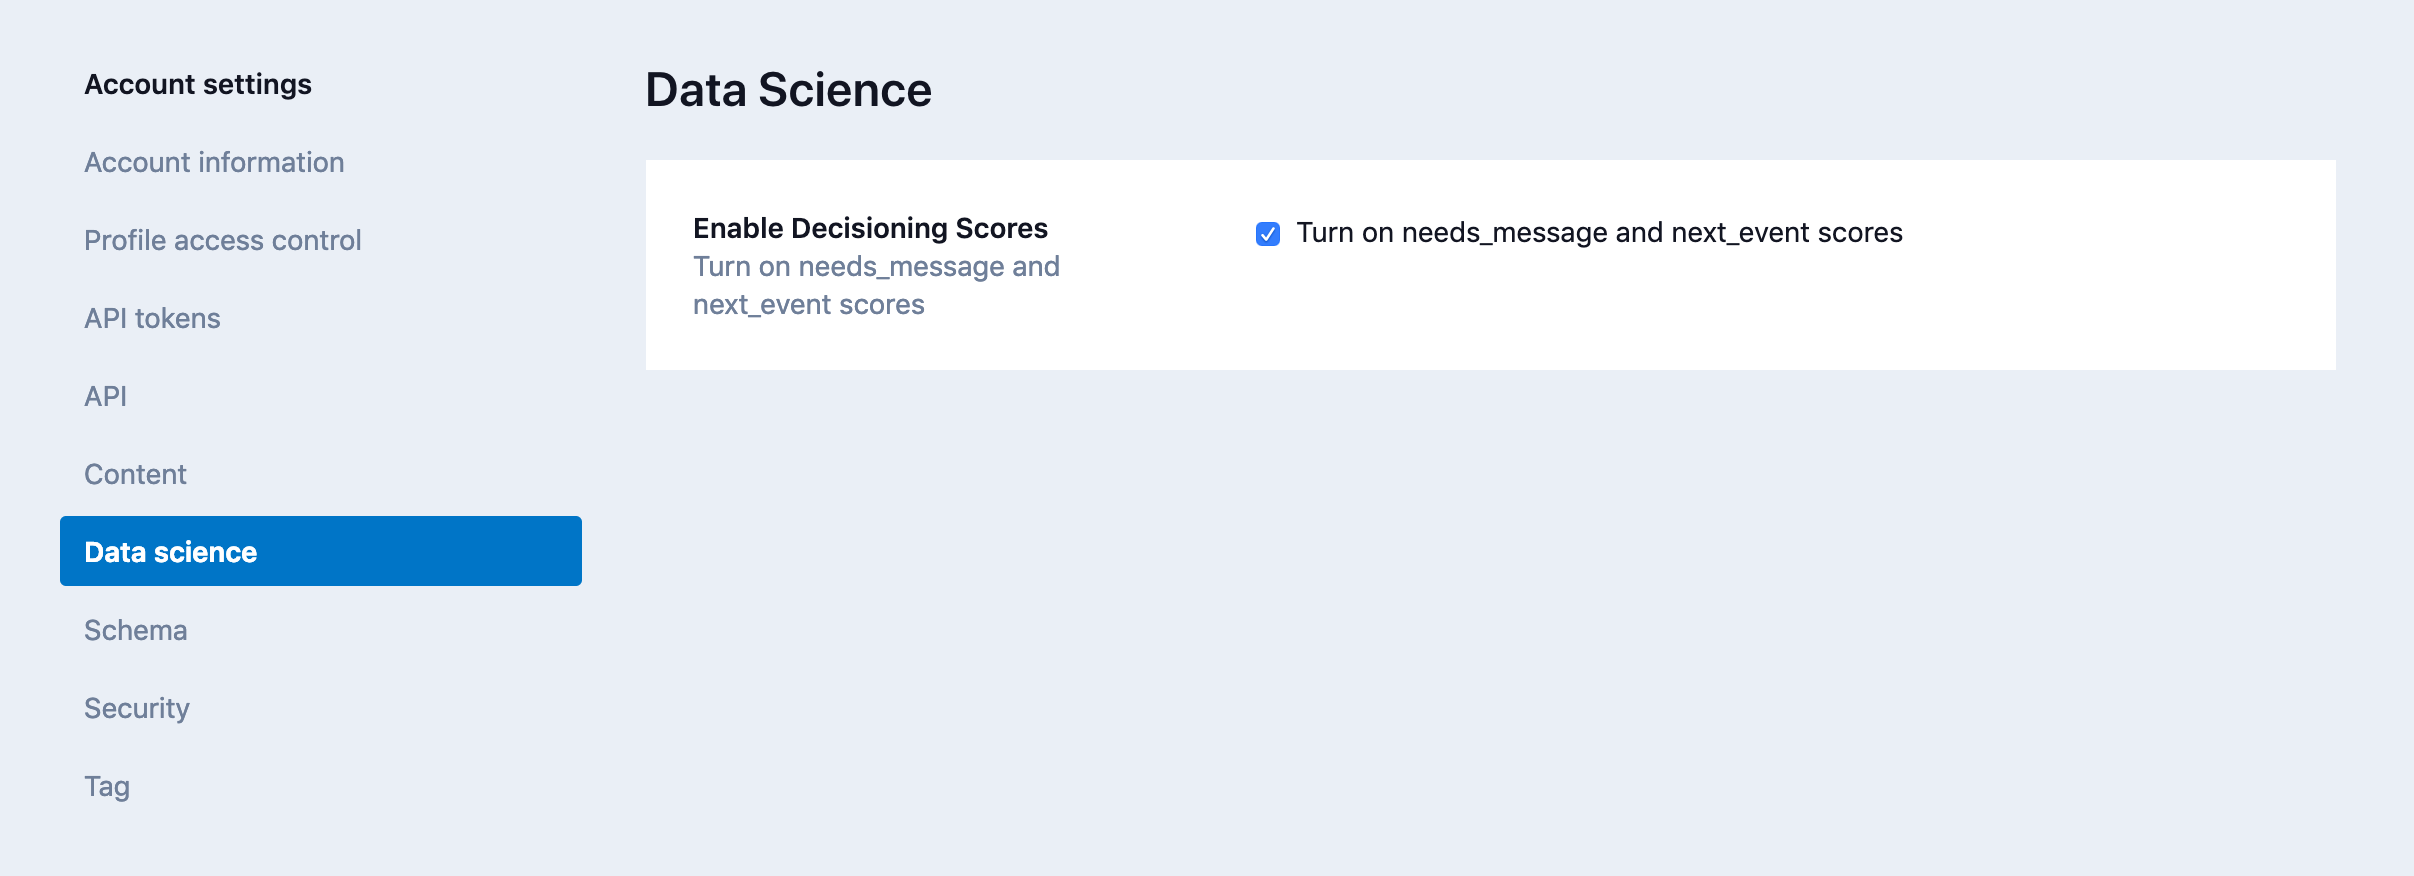Click the Enable Decisioning Scores setting title
Viewport: 2414px width, 876px height.
tap(870, 228)
